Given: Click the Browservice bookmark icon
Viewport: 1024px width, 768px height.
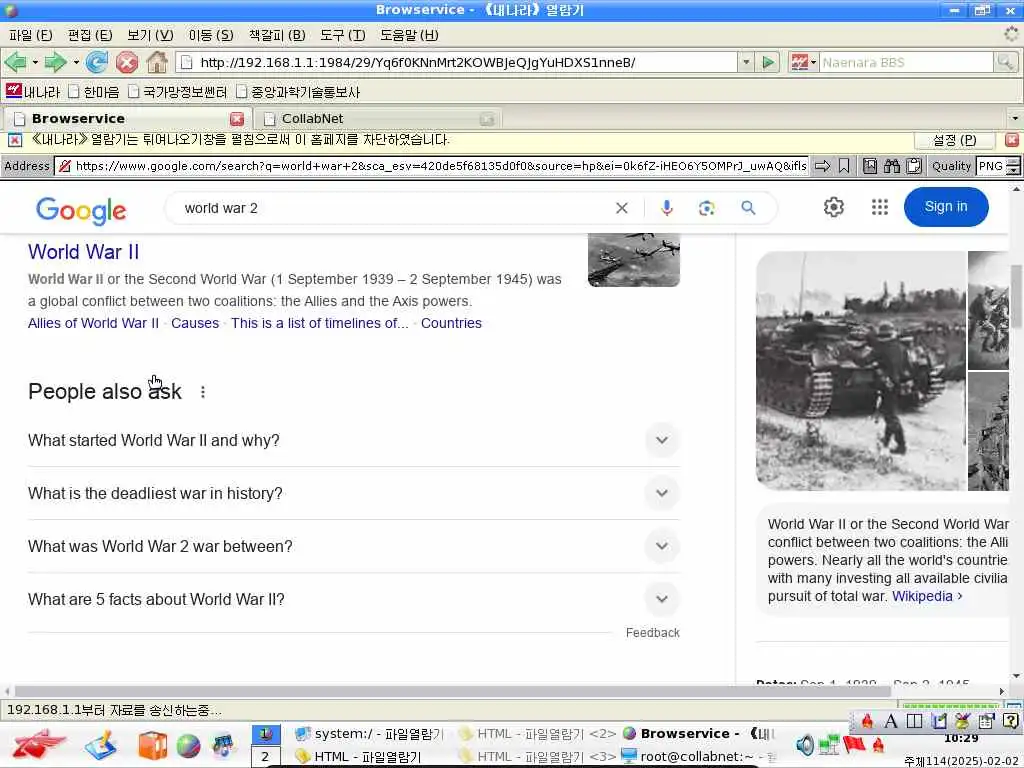Looking at the screenshot, I should pos(844,166).
